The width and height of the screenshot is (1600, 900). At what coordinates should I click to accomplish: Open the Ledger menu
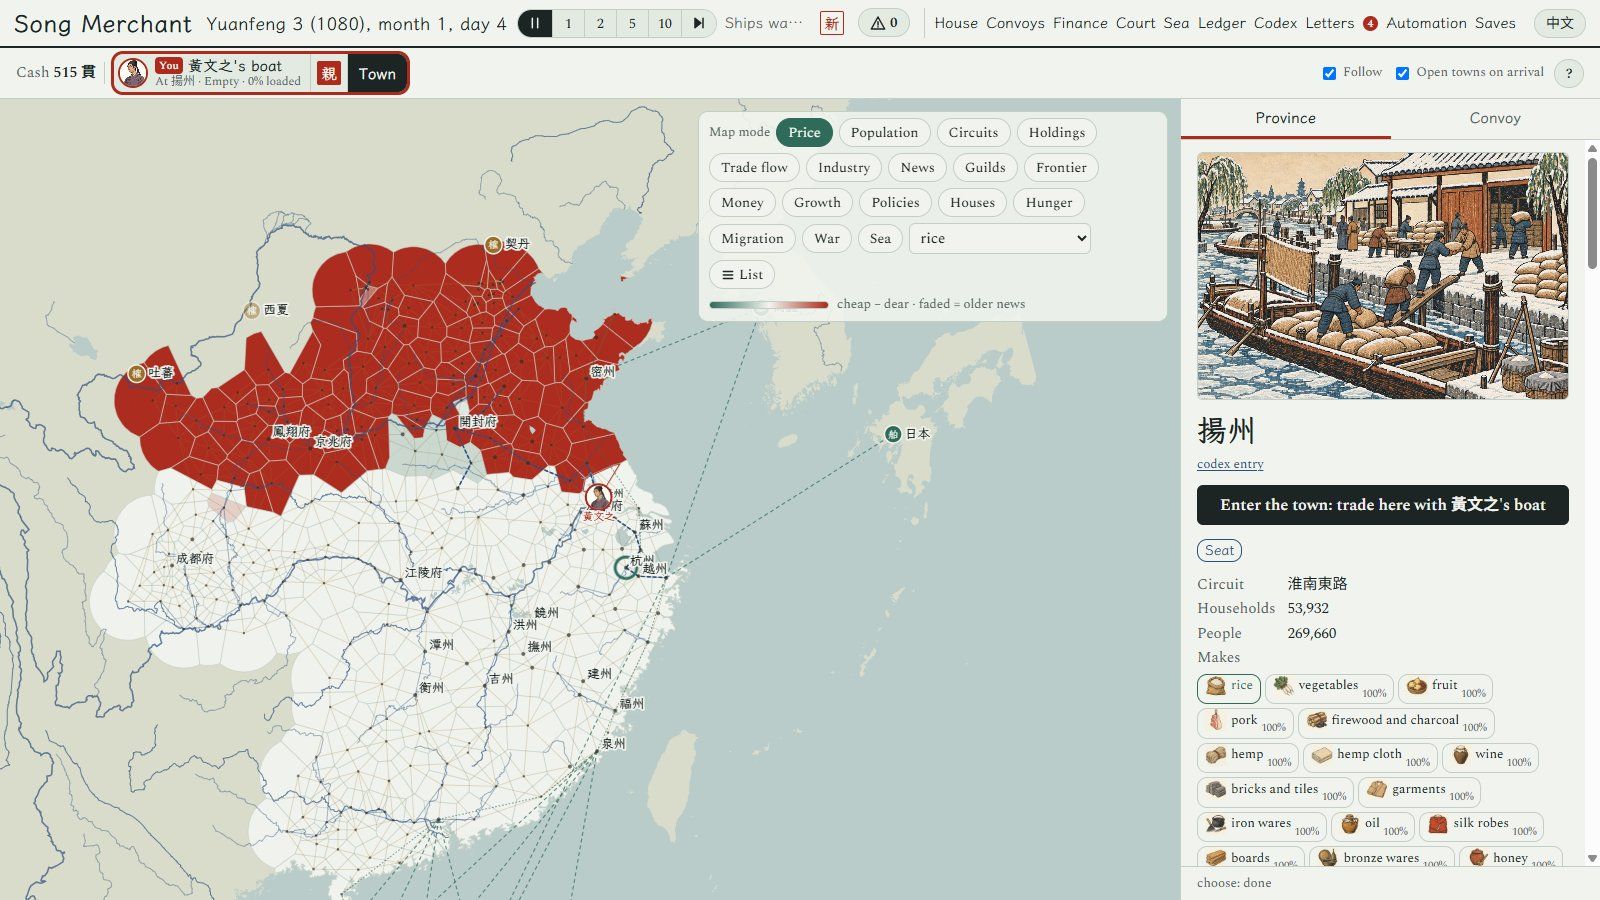1222,23
